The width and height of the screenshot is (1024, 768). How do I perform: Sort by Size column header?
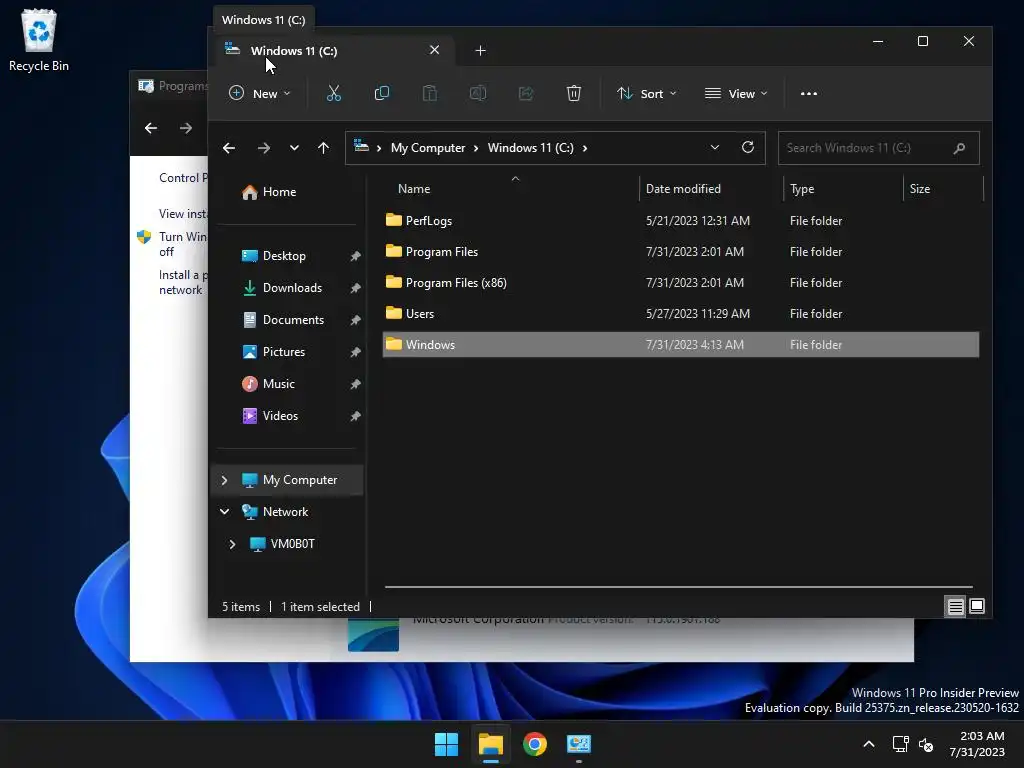[920, 189]
